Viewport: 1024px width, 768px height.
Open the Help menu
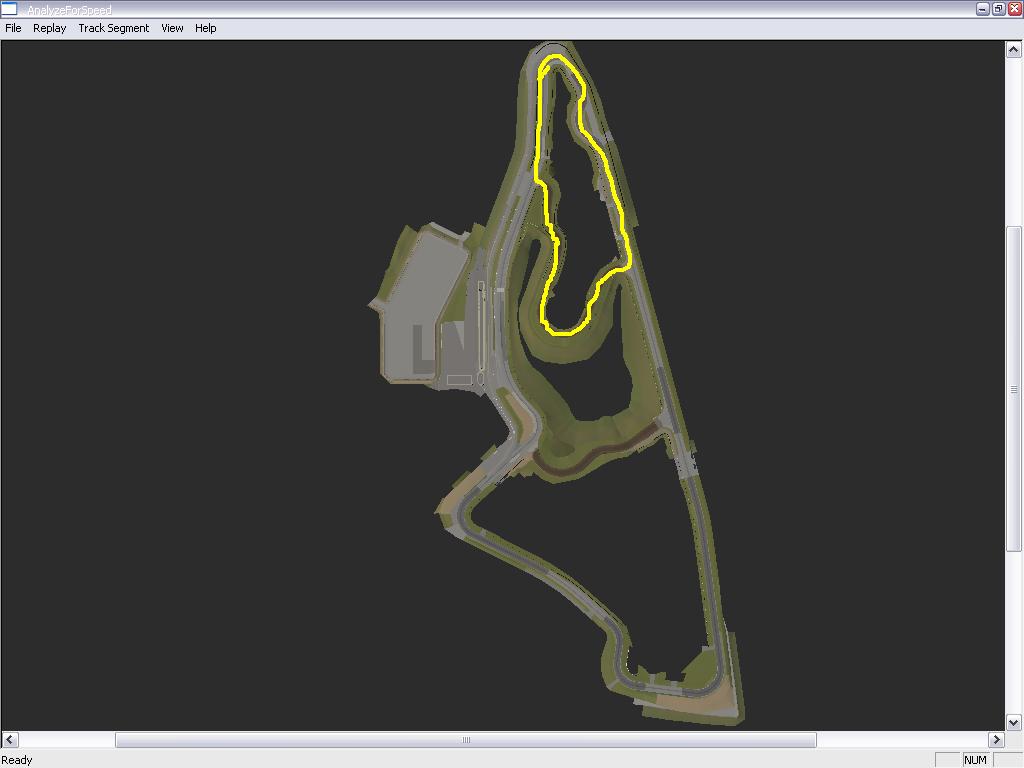206,28
